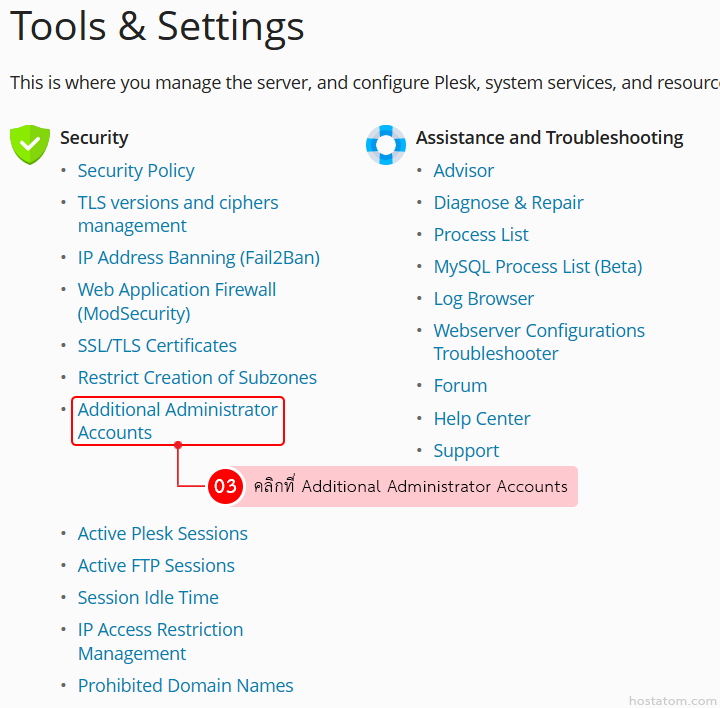The width and height of the screenshot is (720, 708).
Task: Open Web Application Firewall (ModSecurity)
Action: pos(176,301)
